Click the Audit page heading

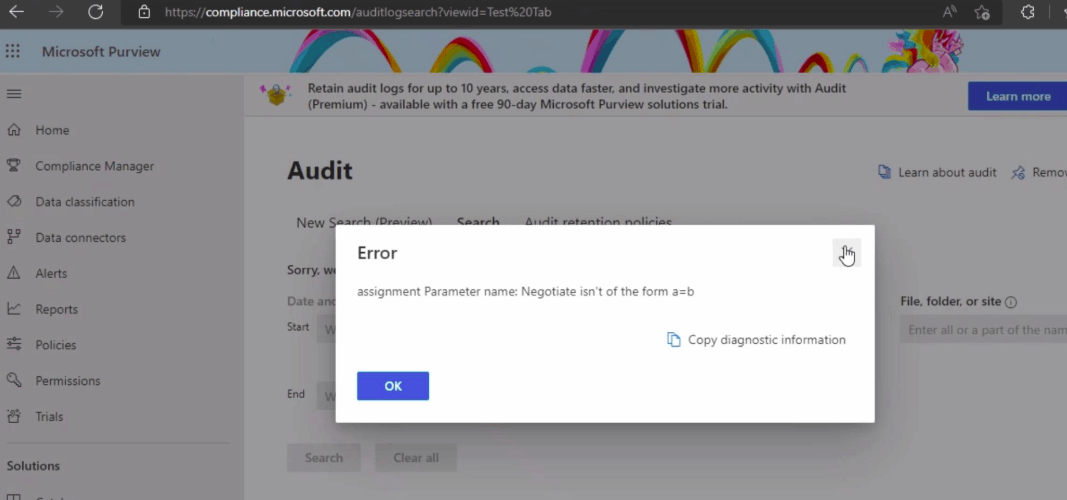click(320, 170)
